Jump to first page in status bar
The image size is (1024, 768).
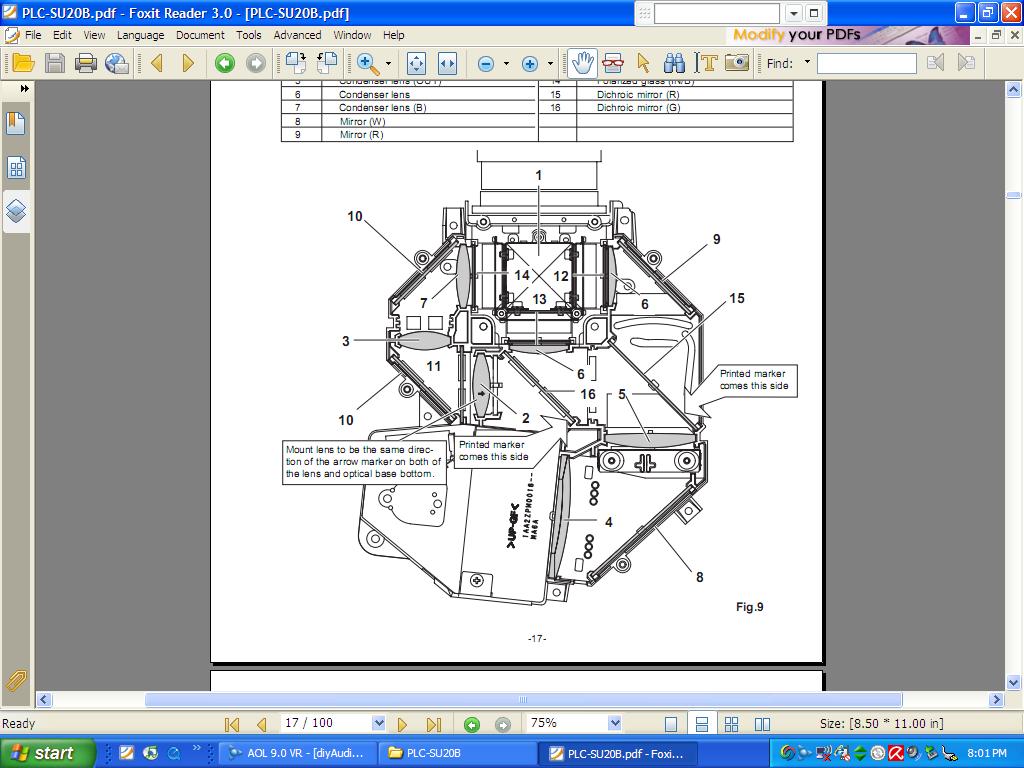pos(231,724)
